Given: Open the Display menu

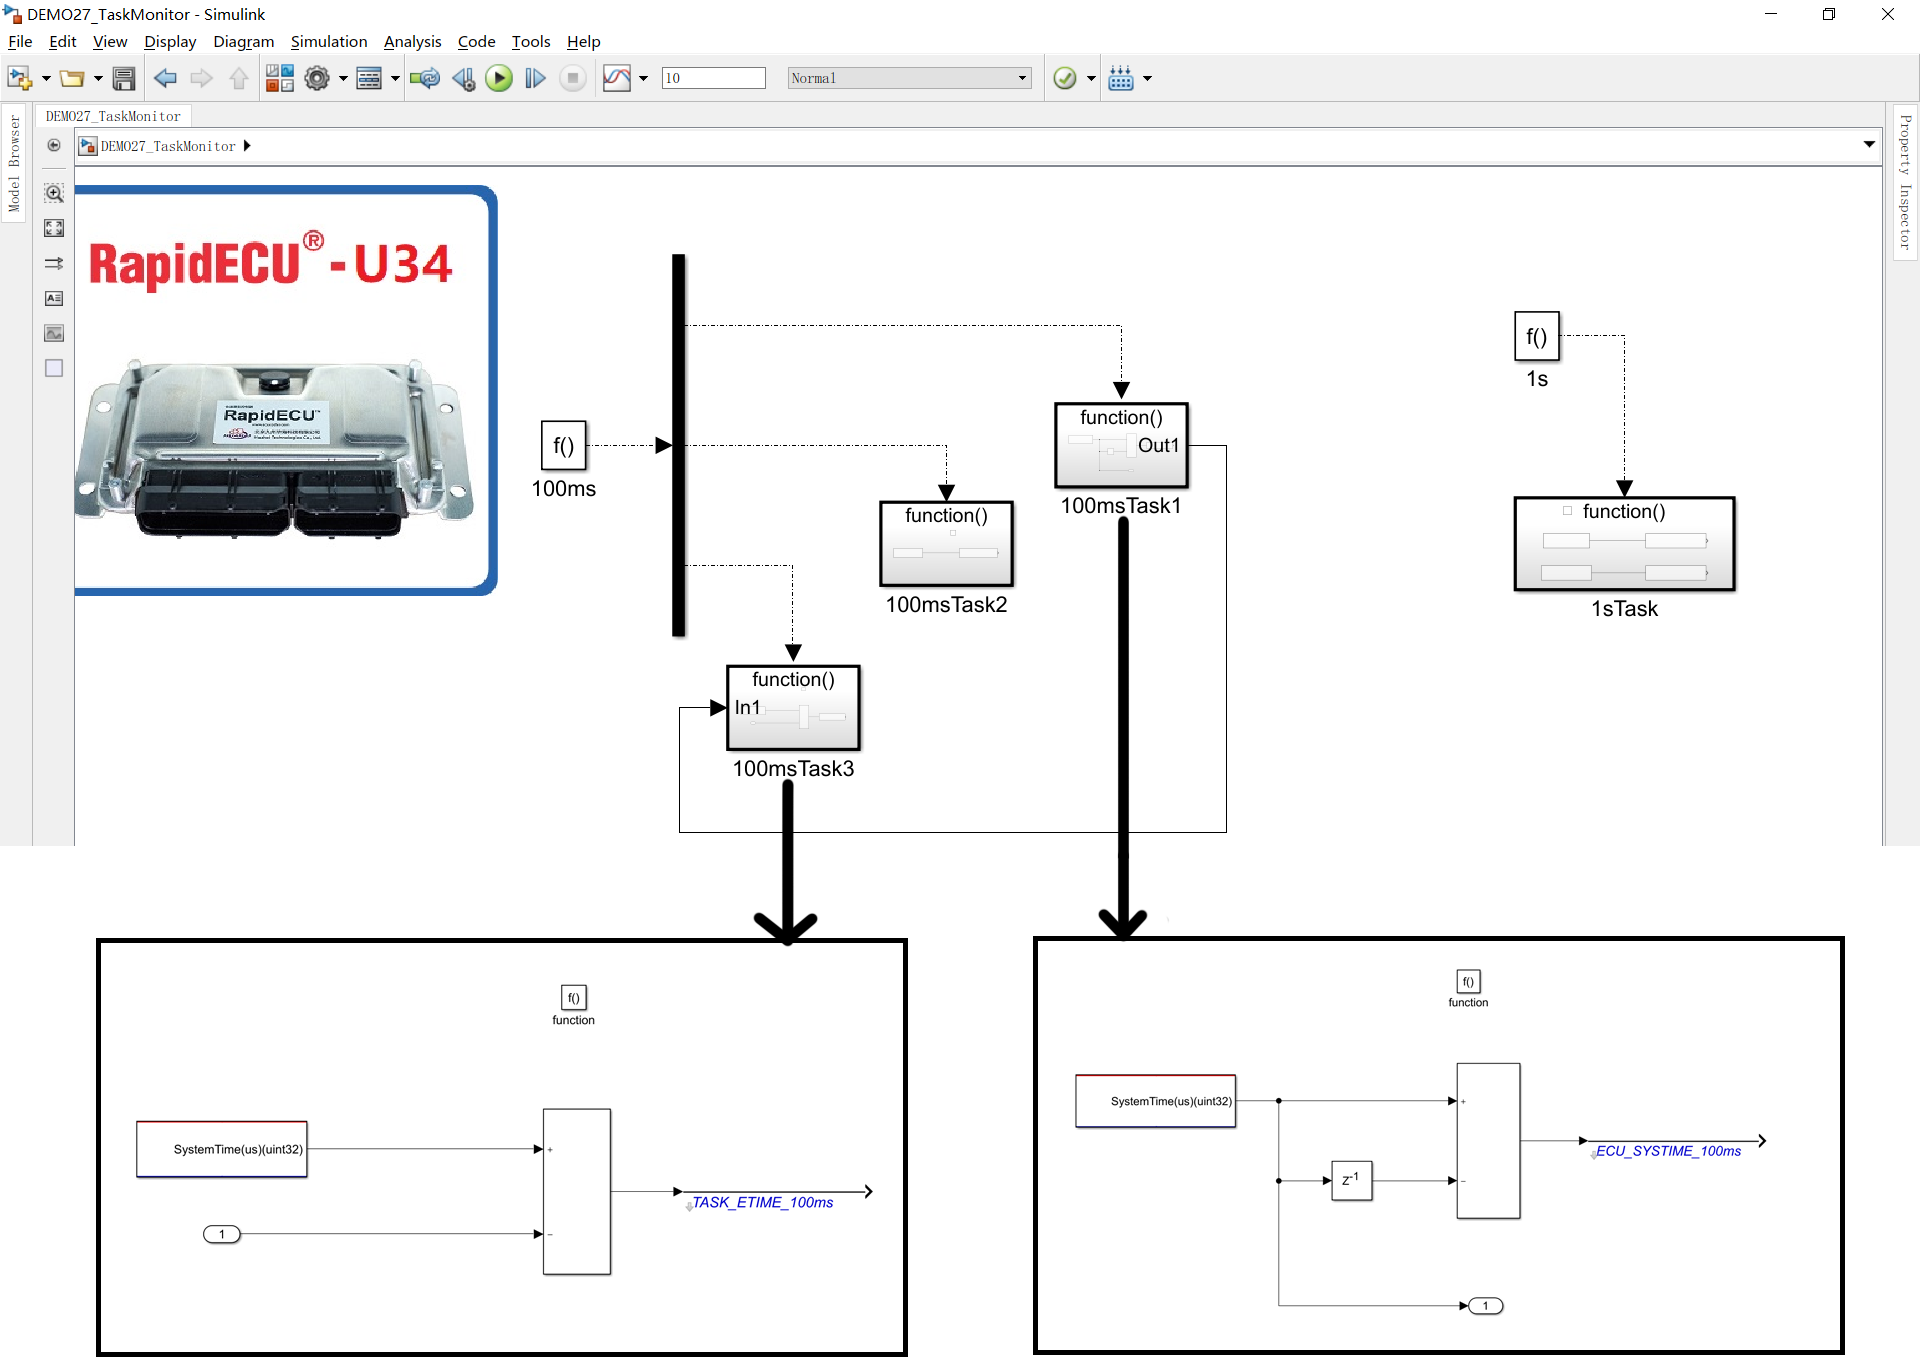Looking at the screenshot, I should pyautogui.click(x=170, y=41).
